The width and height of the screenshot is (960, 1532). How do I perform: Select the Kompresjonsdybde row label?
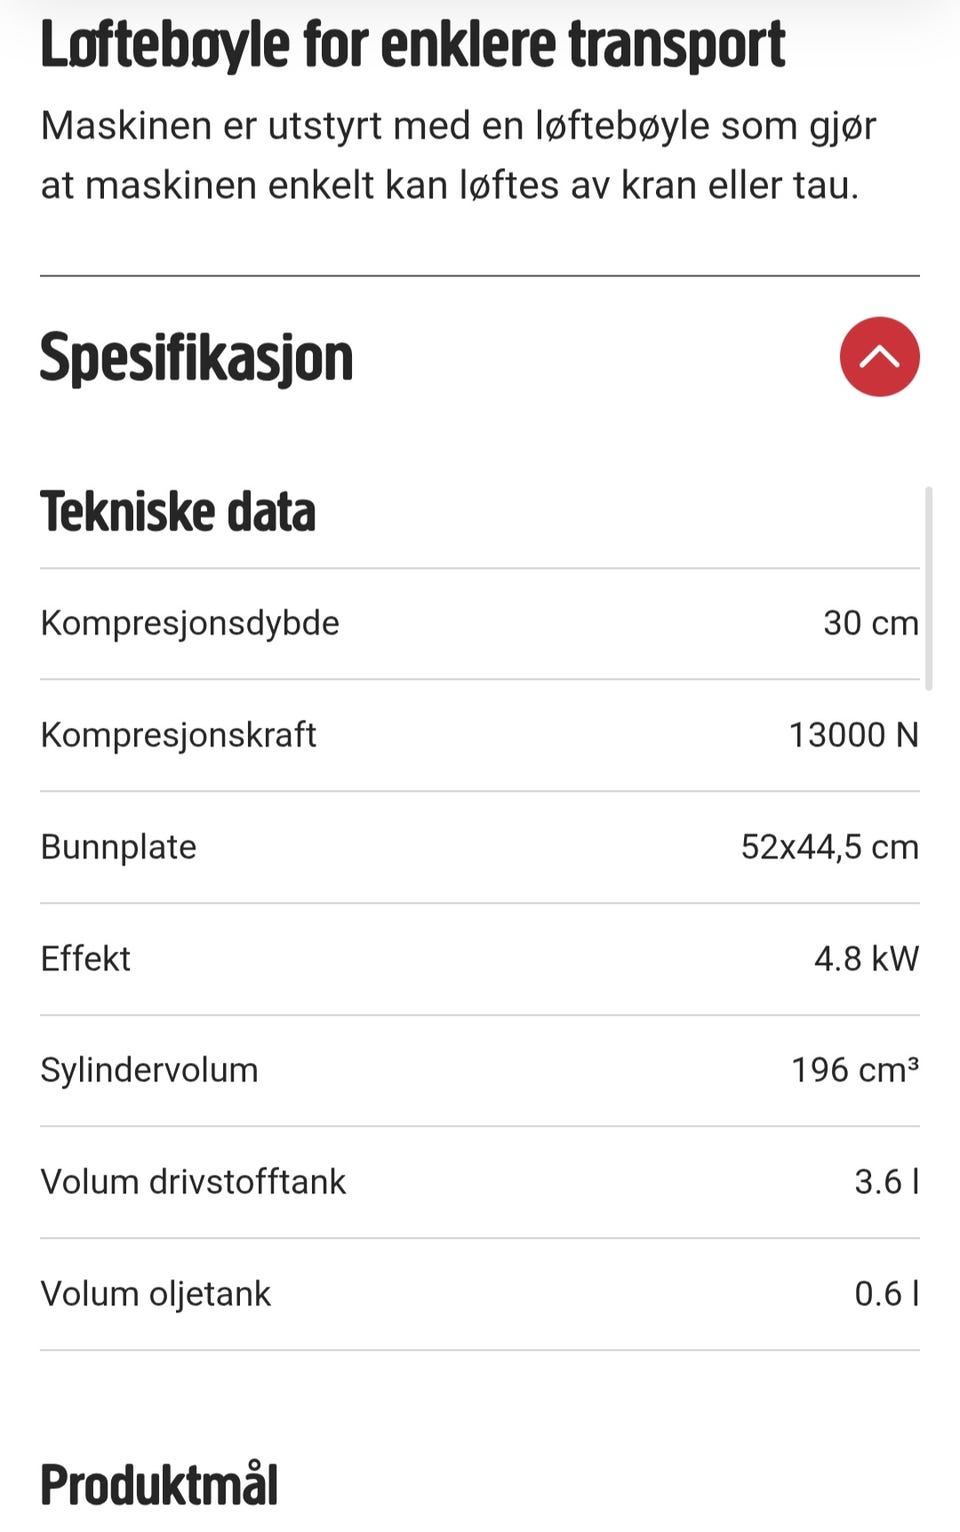190,623
